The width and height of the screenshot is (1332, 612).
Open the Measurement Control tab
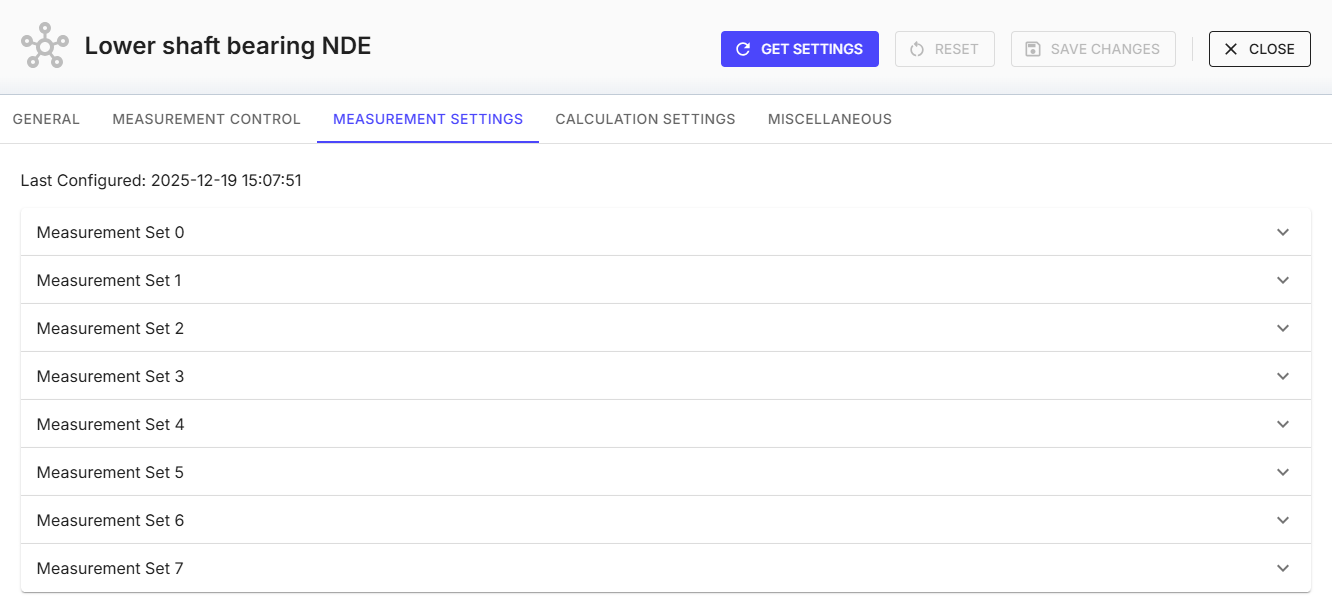[206, 119]
